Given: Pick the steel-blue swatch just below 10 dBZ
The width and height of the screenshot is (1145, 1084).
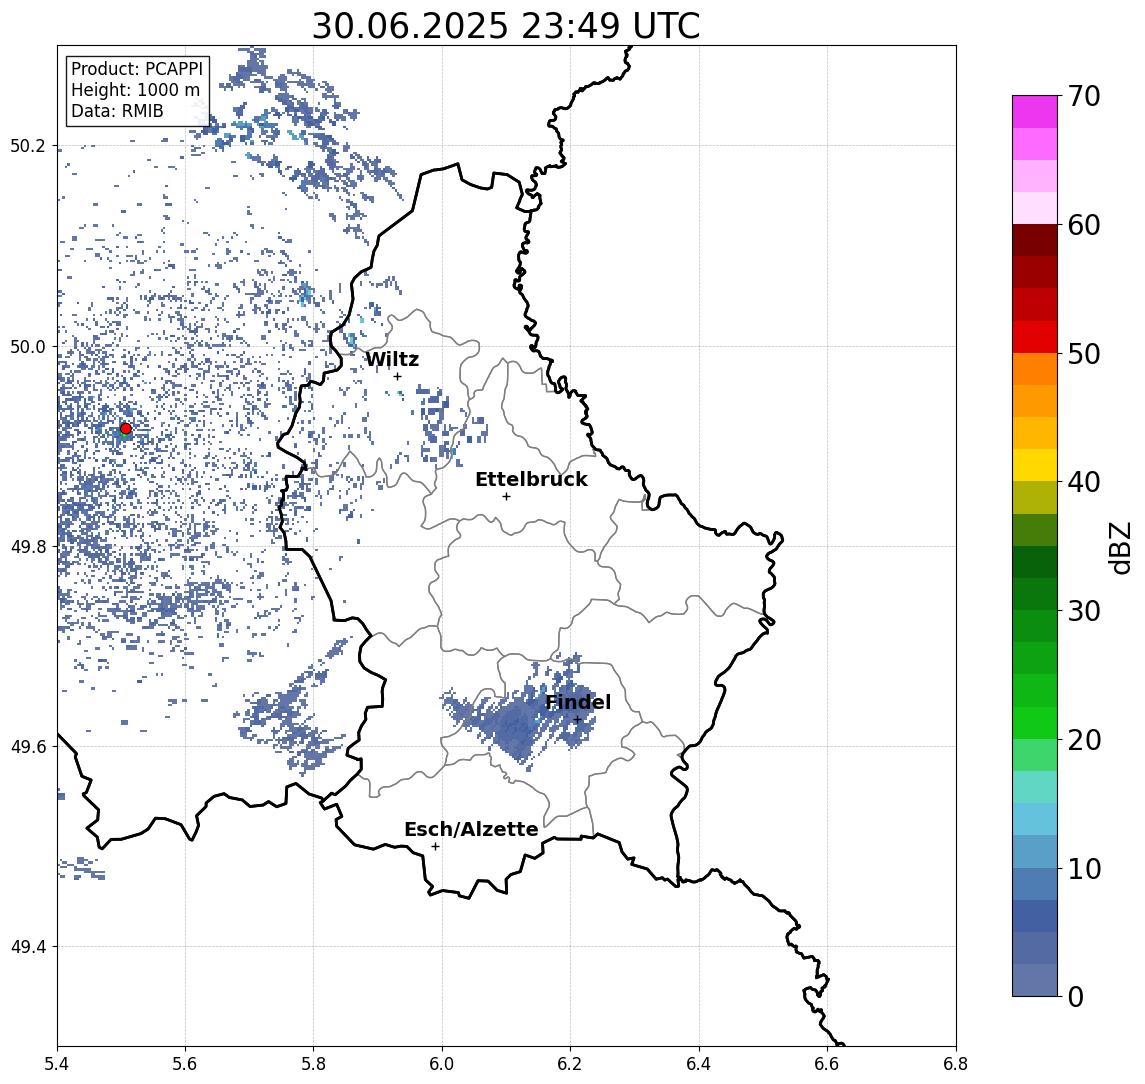Looking at the screenshot, I should point(1035,883).
